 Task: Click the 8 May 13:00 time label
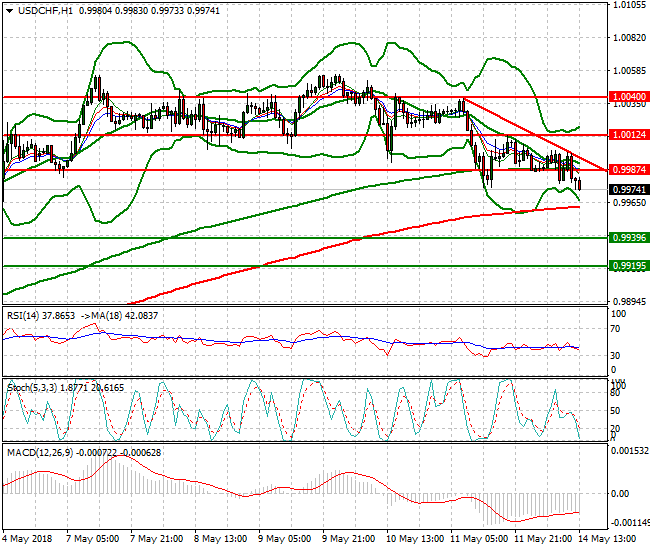click(221, 539)
